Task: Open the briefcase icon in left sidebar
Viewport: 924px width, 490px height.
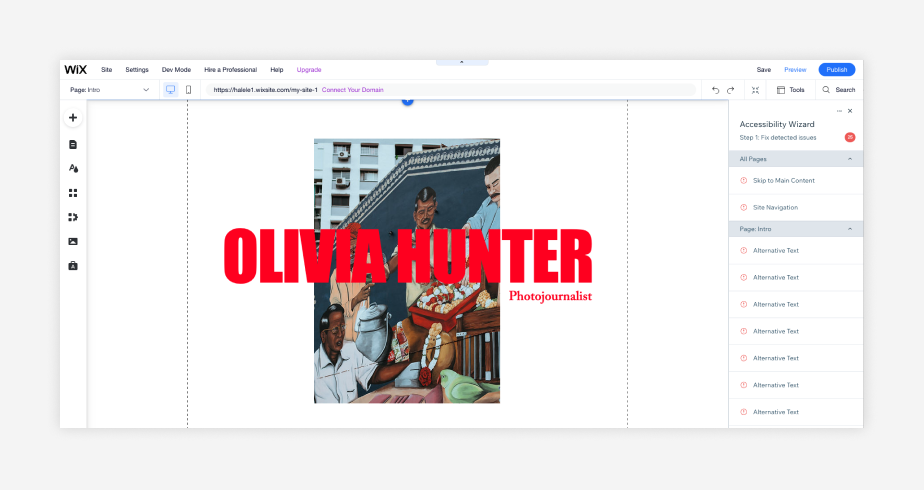Action: click(x=73, y=266)
